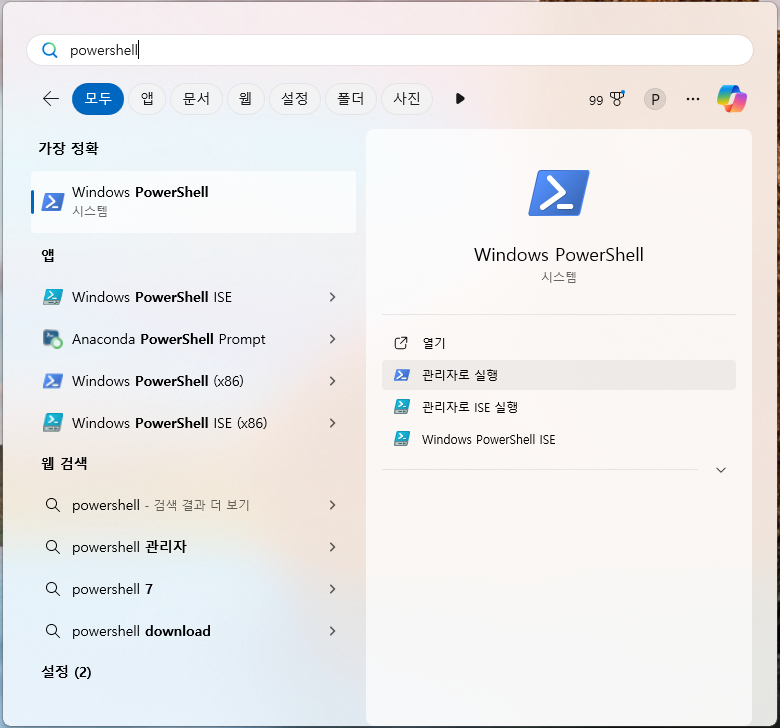Expand the powershell 7 suggestion chevron
Image resolution: width=780 pixels, height=728 pixels.
332,589
